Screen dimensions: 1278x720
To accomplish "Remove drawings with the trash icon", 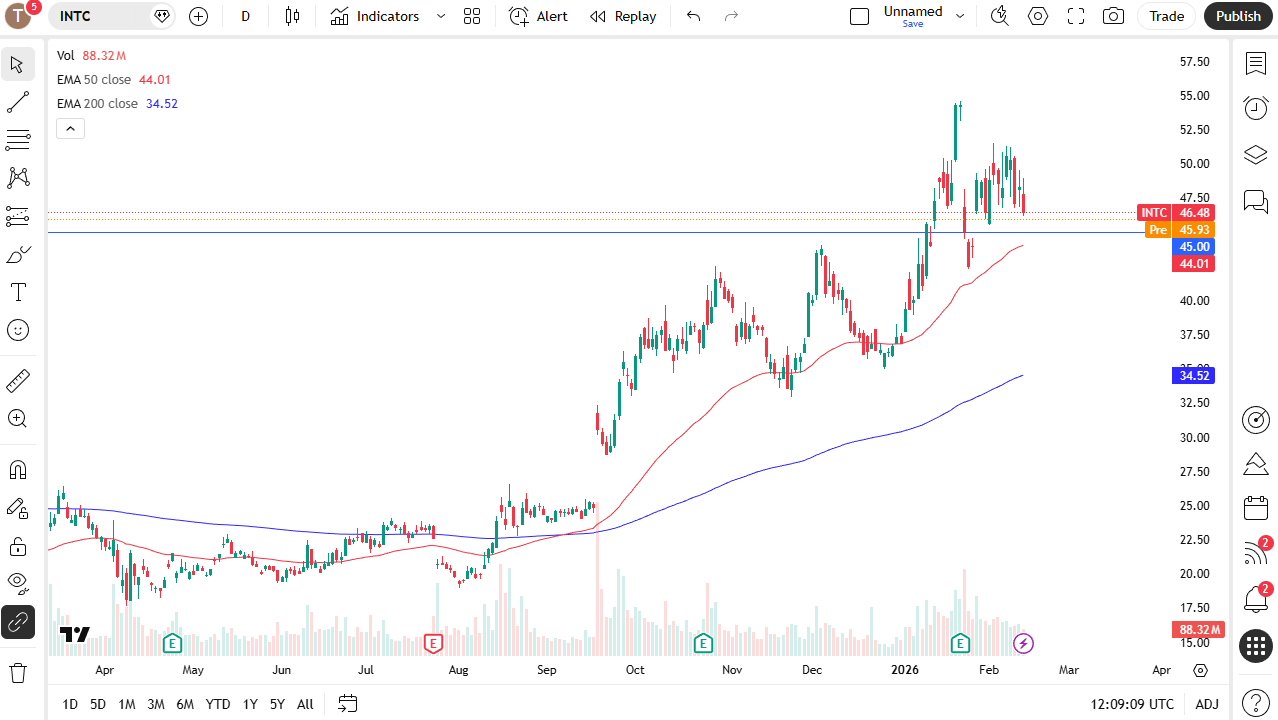I will point(17,672).
